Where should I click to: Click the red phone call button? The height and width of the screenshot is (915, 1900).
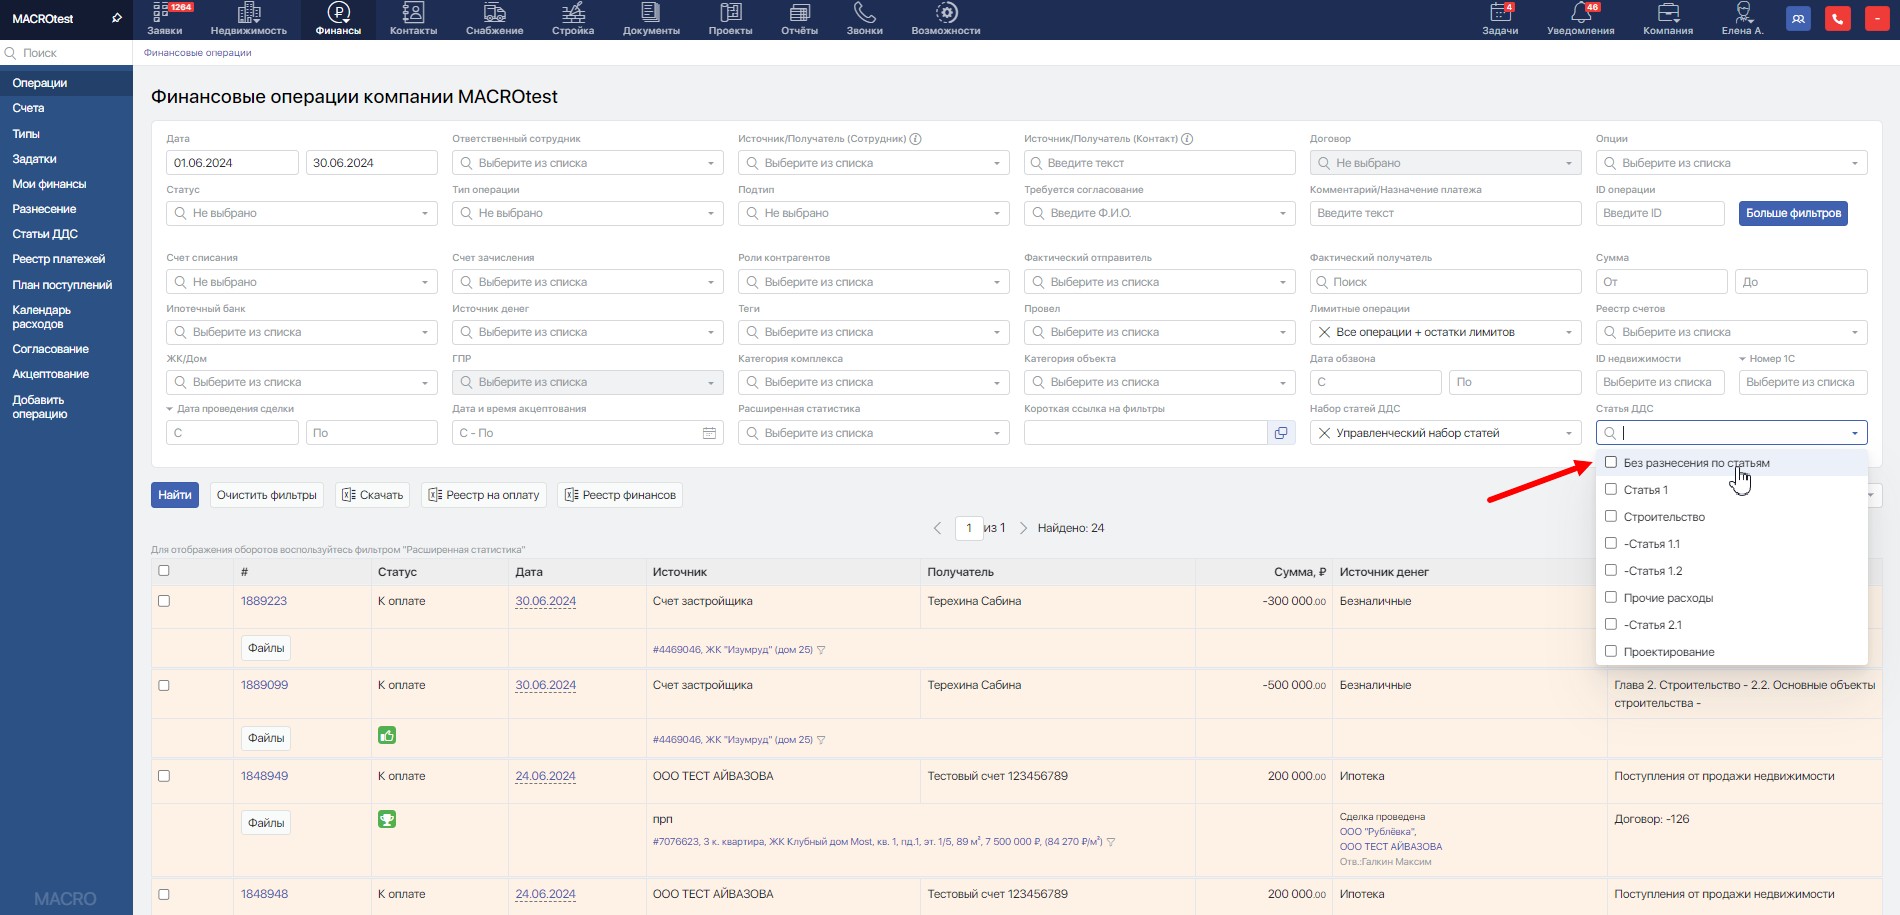(x=1837, y=19)
